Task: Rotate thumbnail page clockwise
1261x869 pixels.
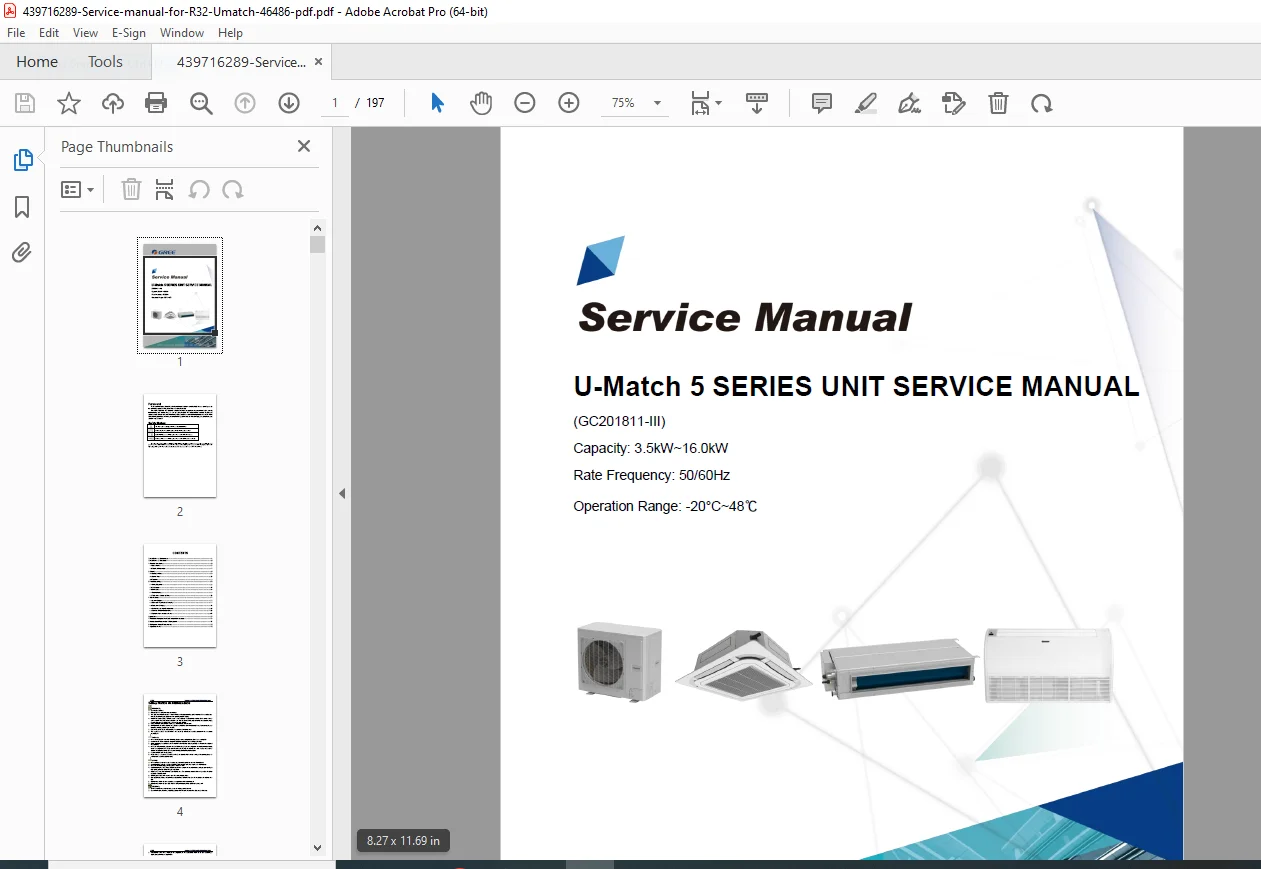Action: coord(233,189)
